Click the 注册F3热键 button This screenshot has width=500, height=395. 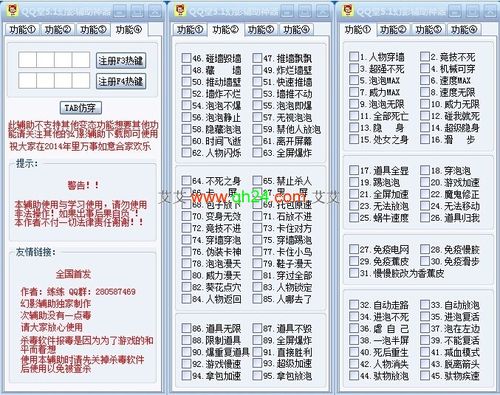(121, 61)
